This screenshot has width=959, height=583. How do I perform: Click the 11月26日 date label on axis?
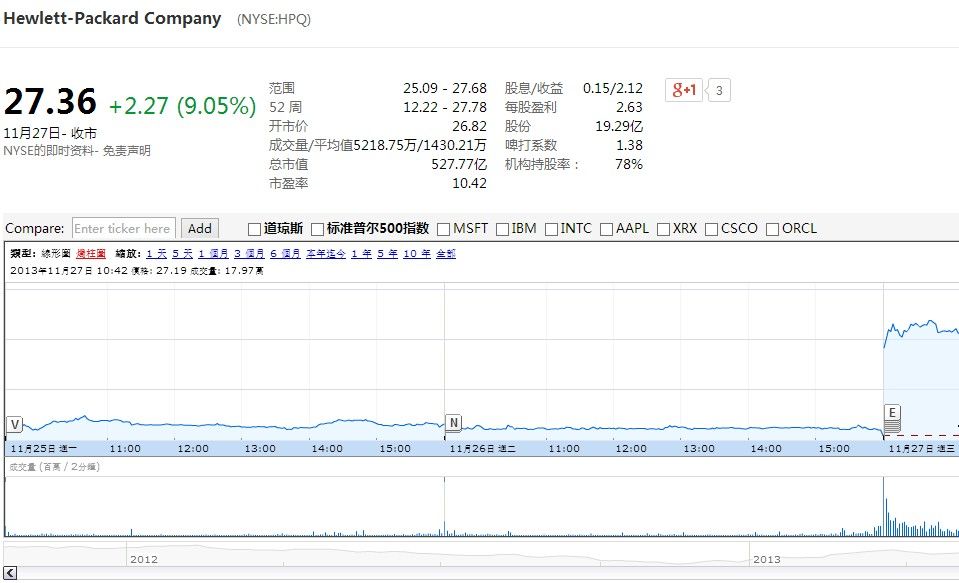(x=482, y=448)
